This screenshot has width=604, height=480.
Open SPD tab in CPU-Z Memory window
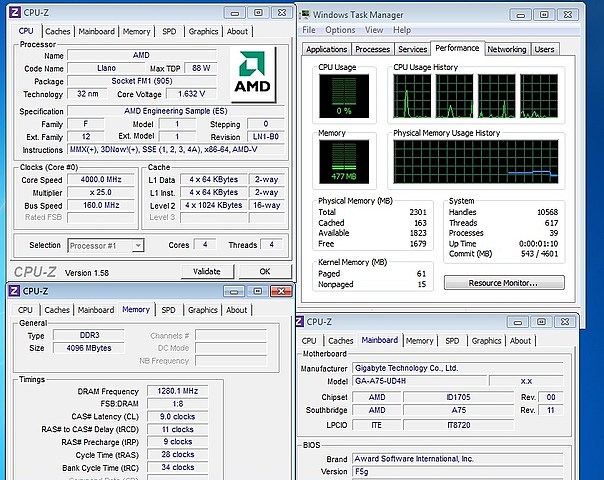coord(168,310)
